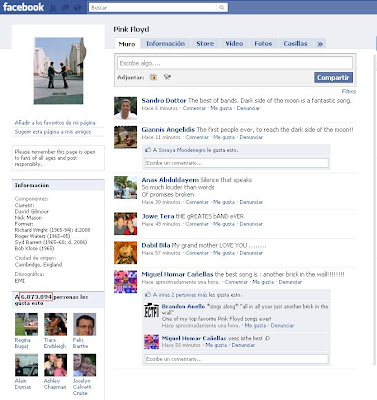Viewport: 377px width, 400px height.
Task: Attach a photo using camera icon
Action: click(x=153, y=77)
